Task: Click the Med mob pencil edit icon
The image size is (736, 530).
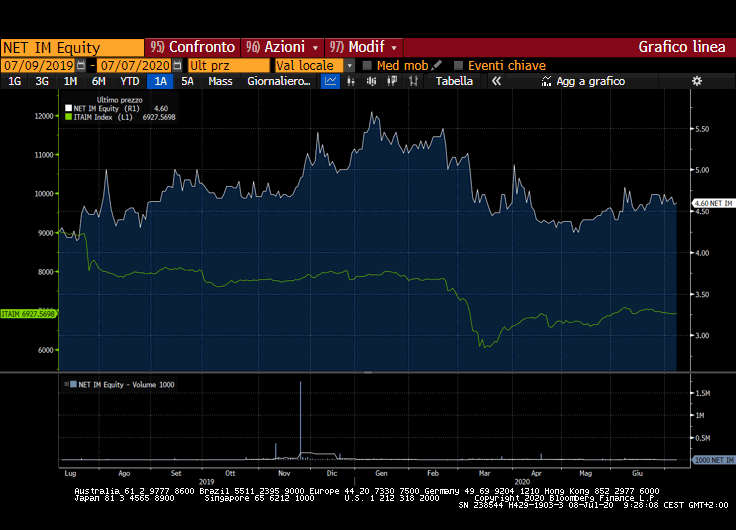Action: [x=437, y=65]
